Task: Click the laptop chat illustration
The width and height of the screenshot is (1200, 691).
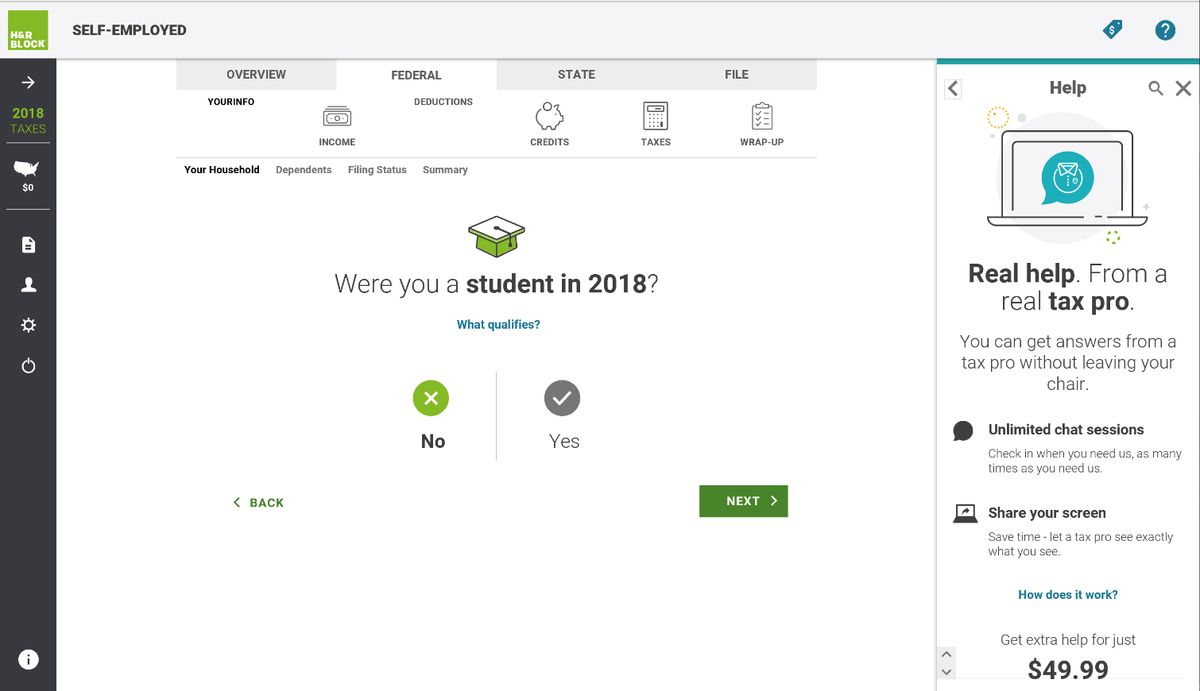Action: point(1067,176)
